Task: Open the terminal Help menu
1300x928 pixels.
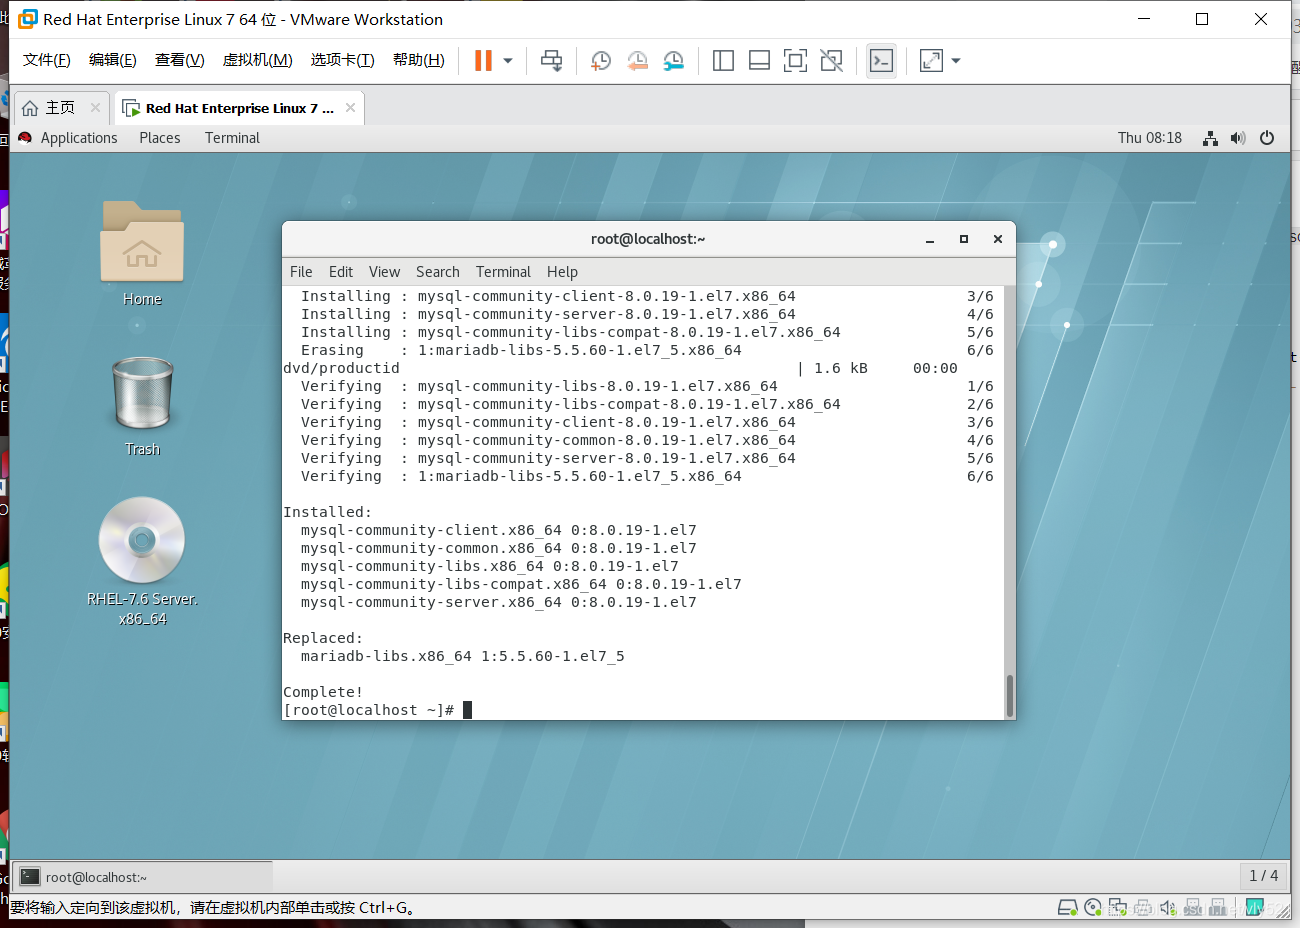Action: 562,272
